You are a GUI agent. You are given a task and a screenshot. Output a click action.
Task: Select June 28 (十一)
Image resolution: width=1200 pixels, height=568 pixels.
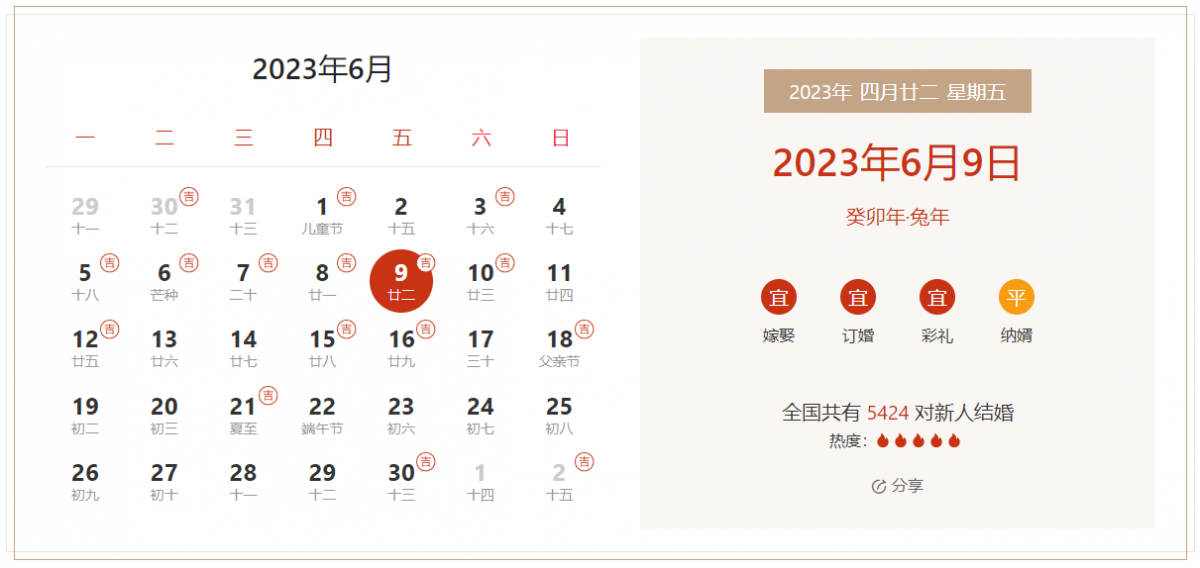[243, 481]
